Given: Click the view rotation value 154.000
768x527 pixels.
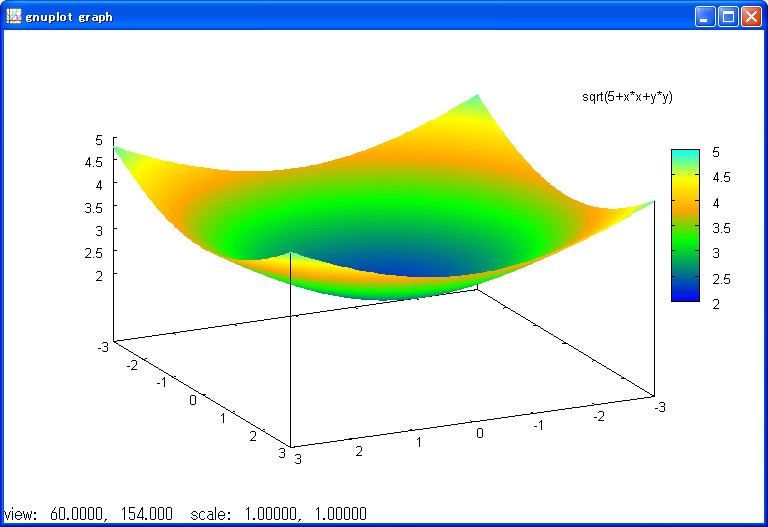Looking at the screenshot, I should 146,514.
